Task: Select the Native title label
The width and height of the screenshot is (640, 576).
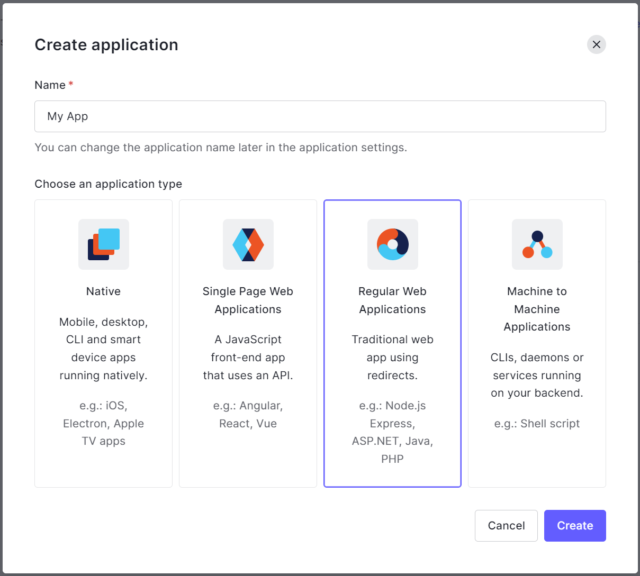Action: pos(103,292)
